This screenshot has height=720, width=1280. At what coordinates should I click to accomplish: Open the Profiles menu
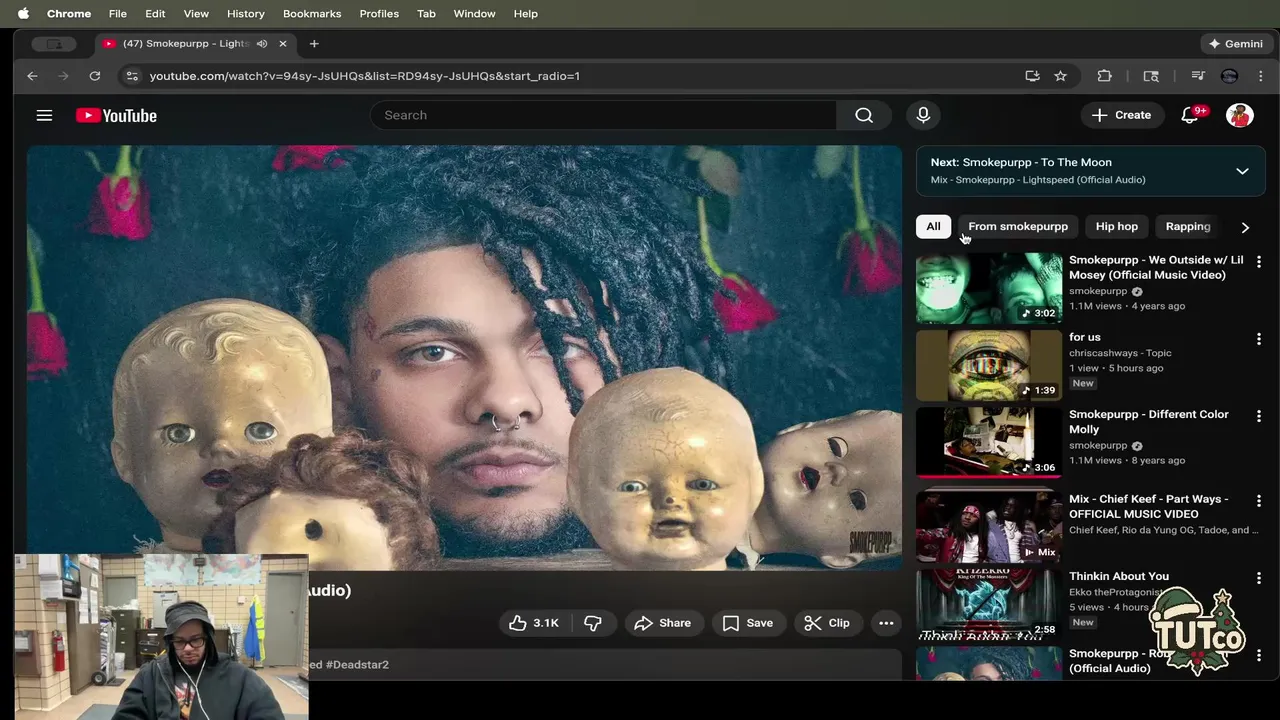click(379, 14)
